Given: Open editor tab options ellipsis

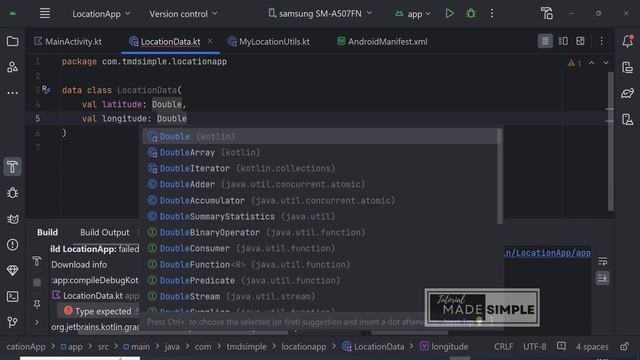Looking at the screenshot, I should click(602, 41).
